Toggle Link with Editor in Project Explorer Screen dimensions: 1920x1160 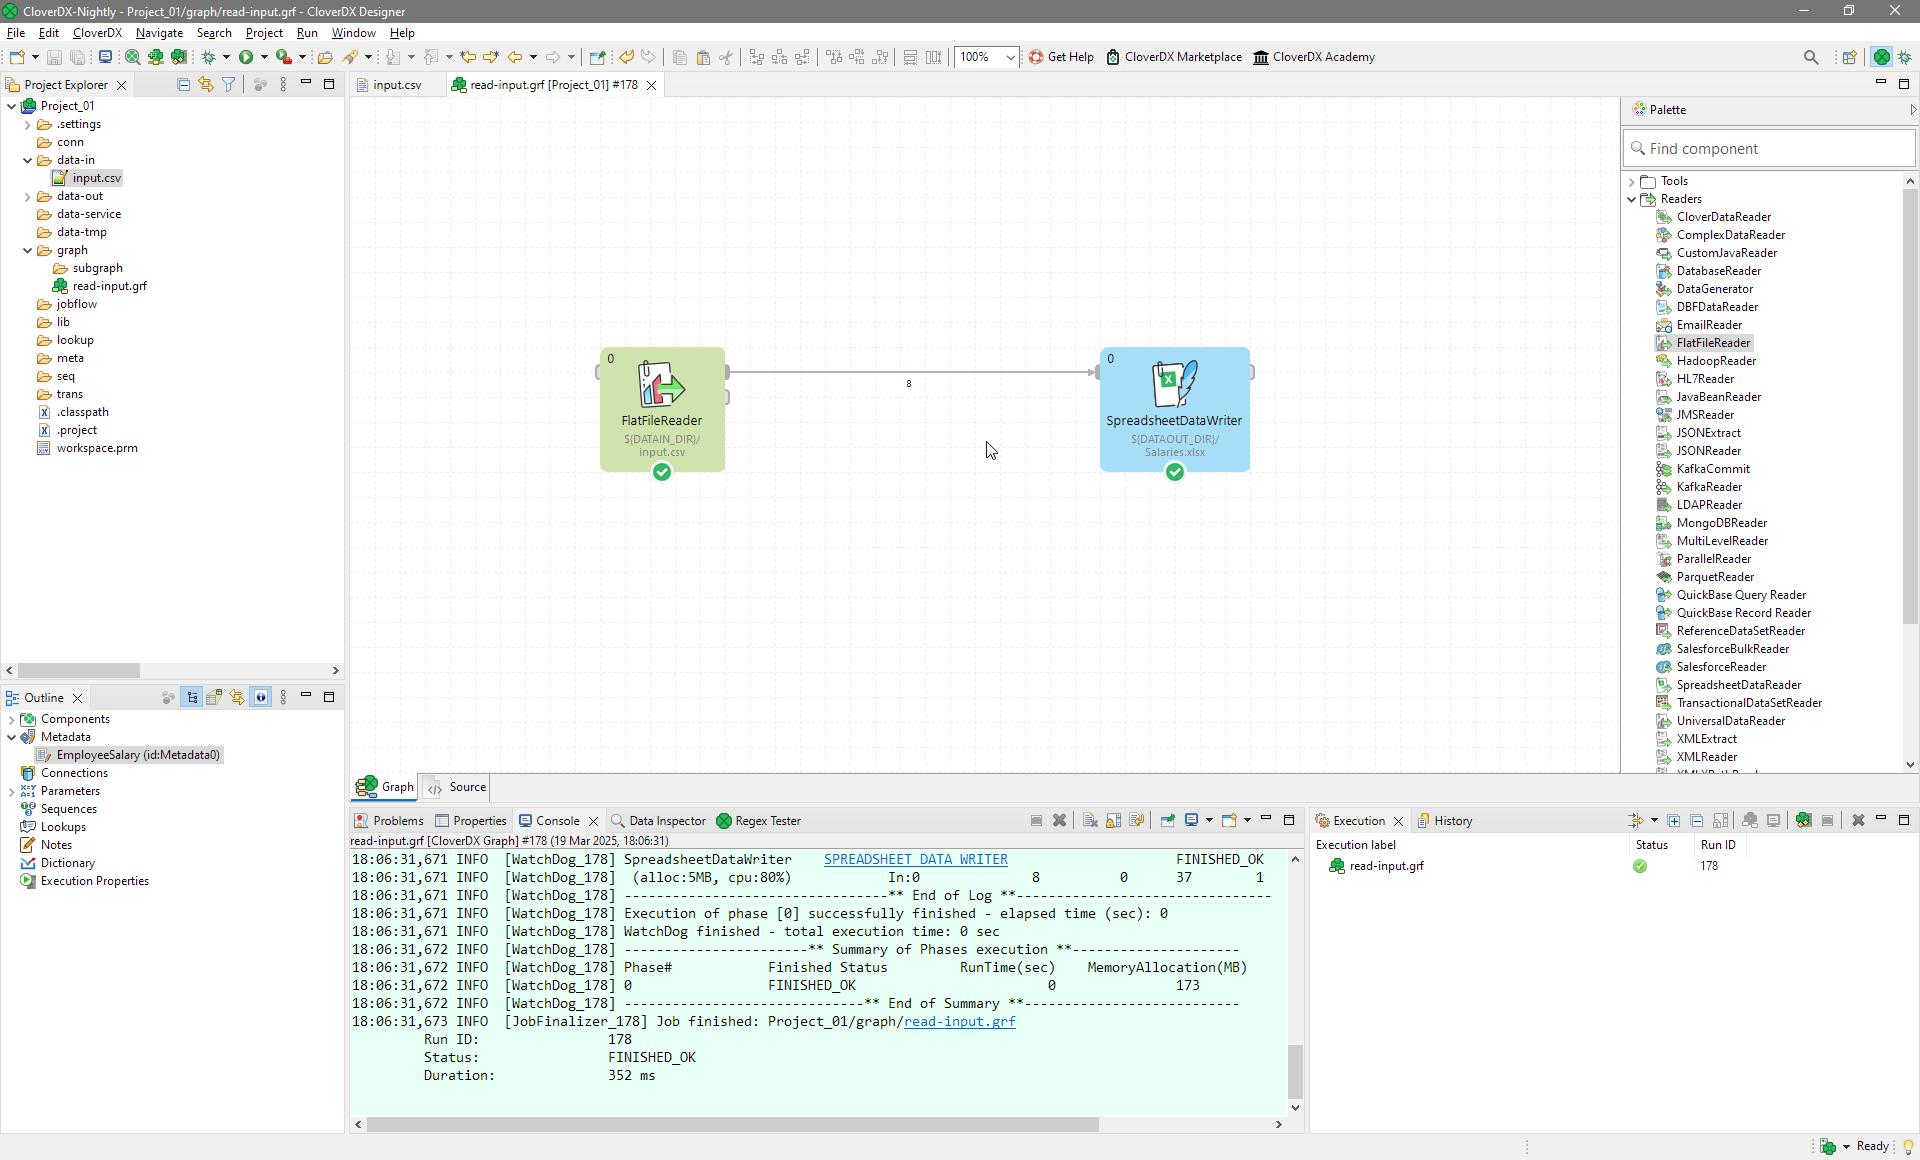click(206, 85)
